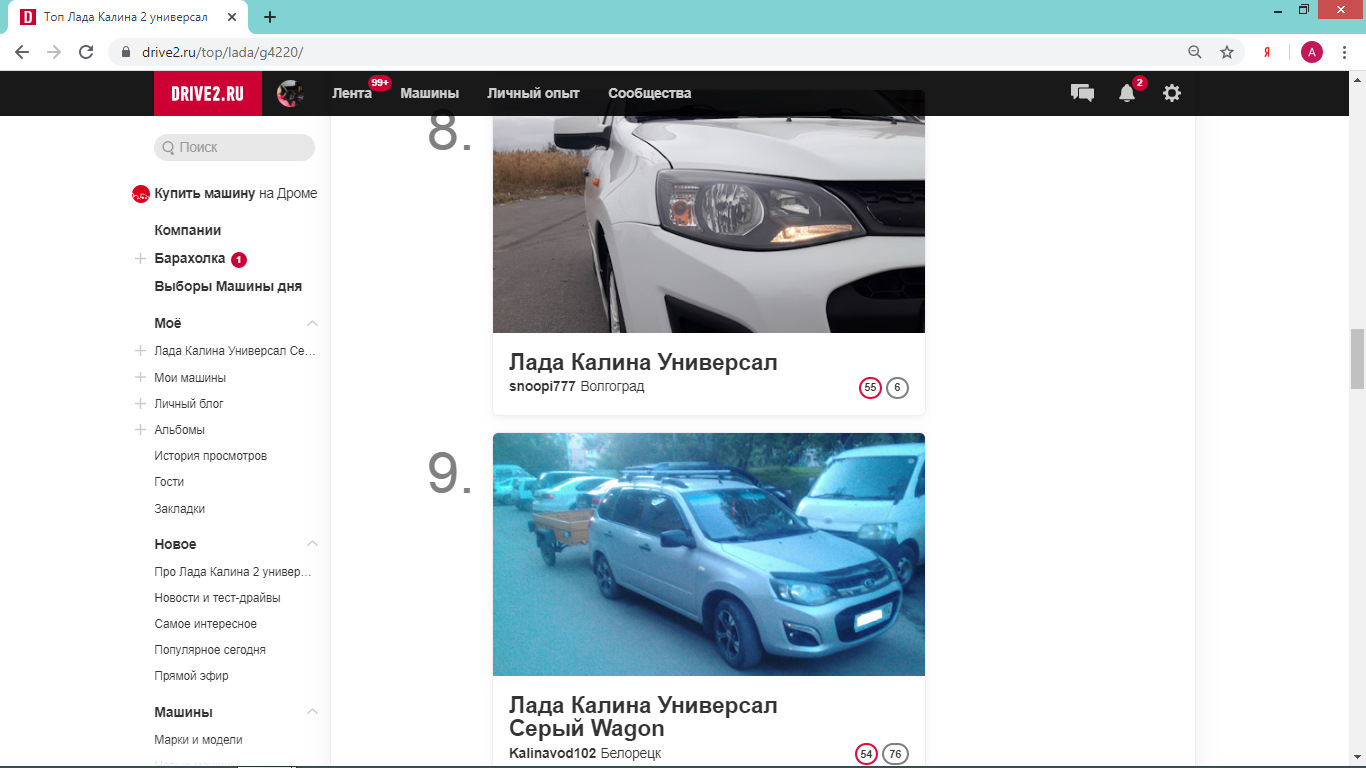1366x768 pixels.
Task: Click the gray 6 counter badge
Action: [x=897, y=388]
